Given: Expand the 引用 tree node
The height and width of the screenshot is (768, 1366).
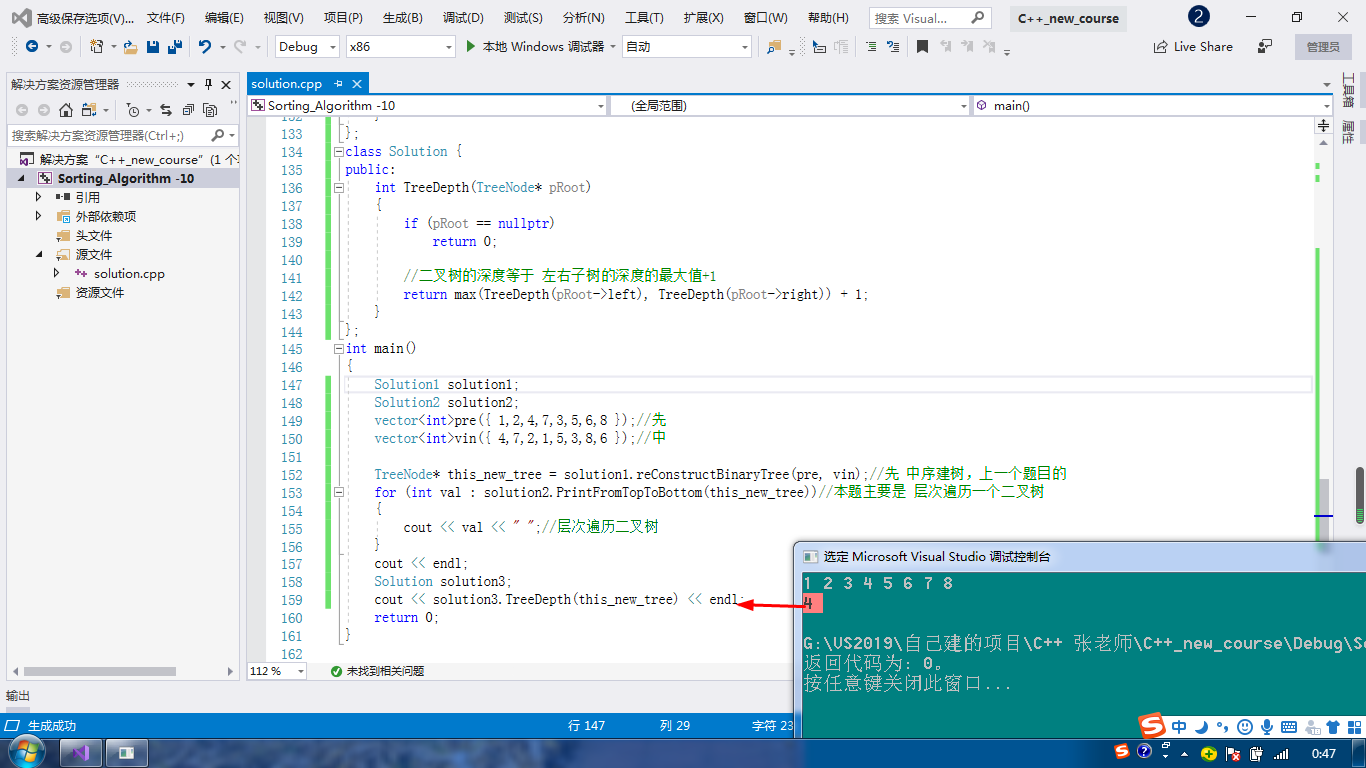Looking at the screenshot, I should tap(38, 197).
